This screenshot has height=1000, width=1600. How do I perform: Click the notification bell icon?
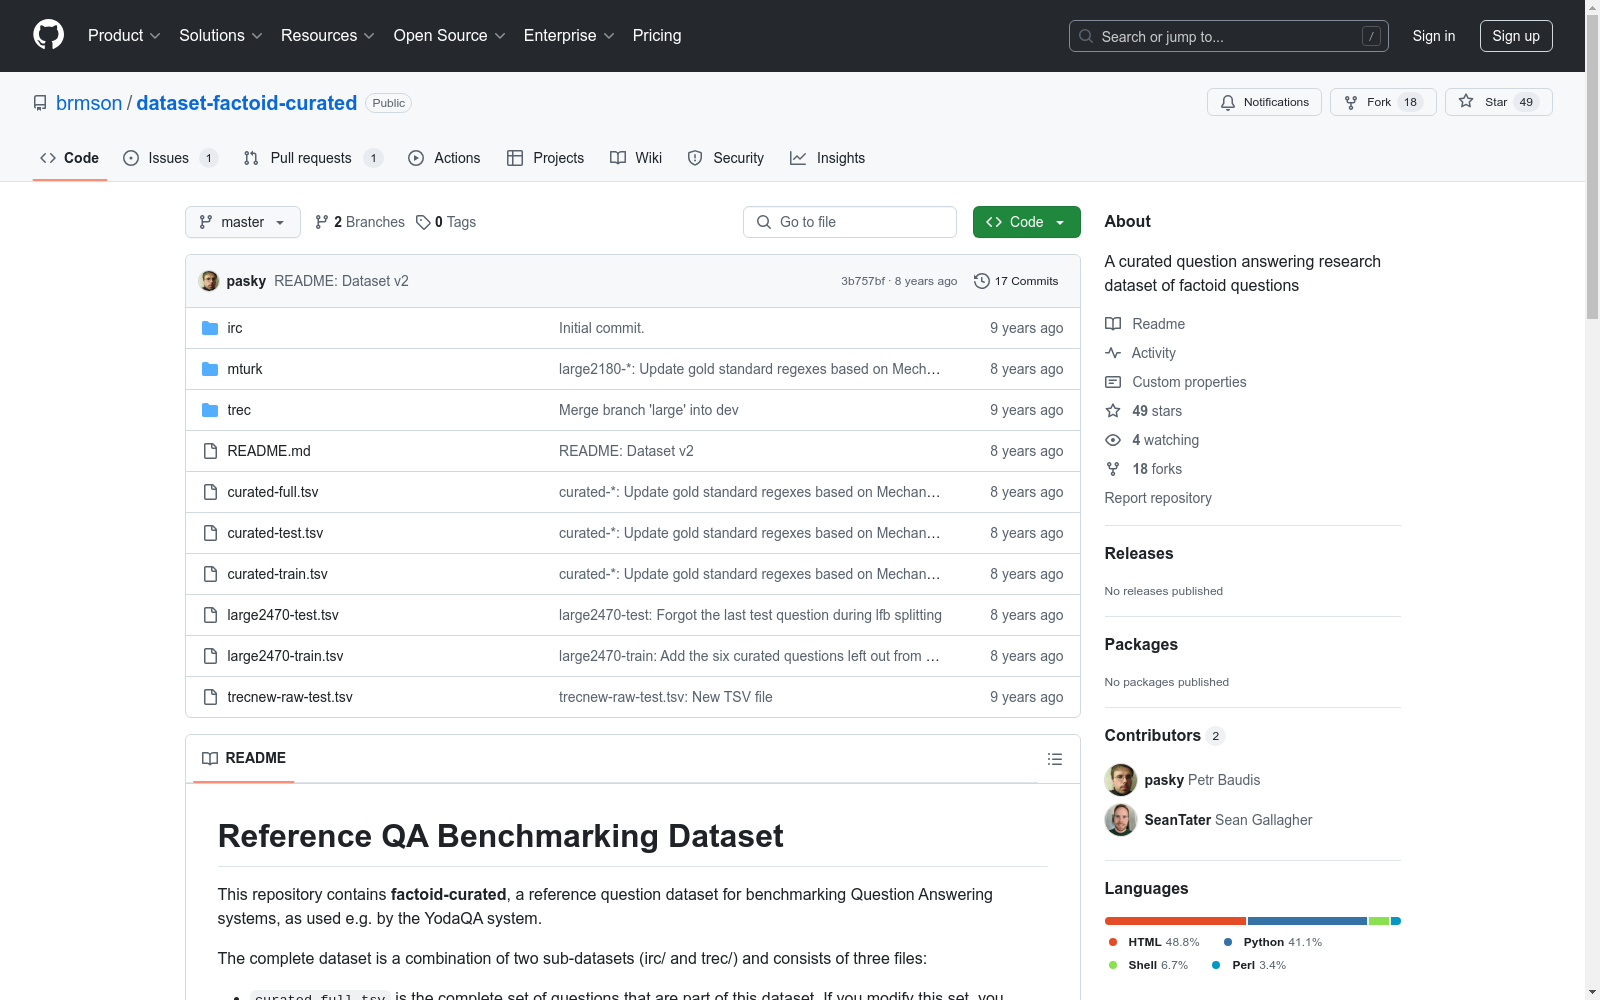click(x=1228, y=102)
